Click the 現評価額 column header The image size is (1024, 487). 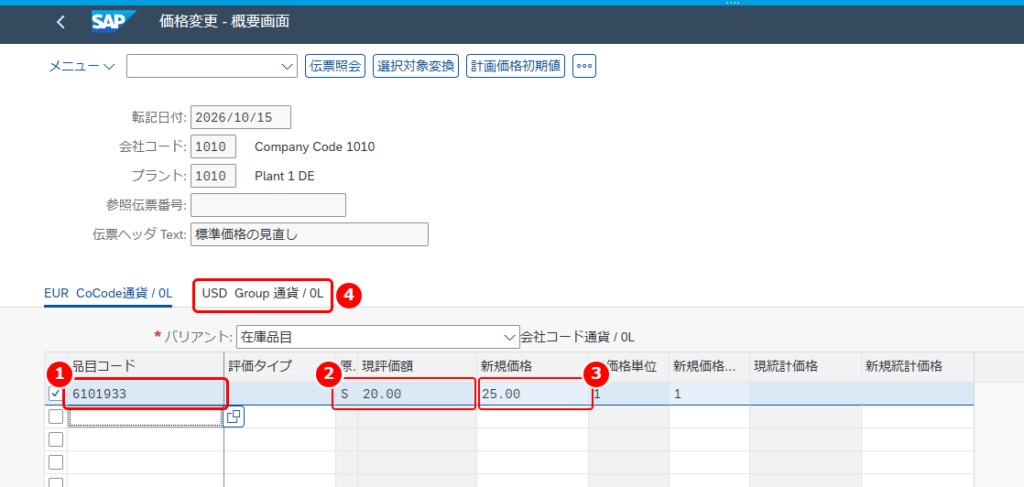417,366
